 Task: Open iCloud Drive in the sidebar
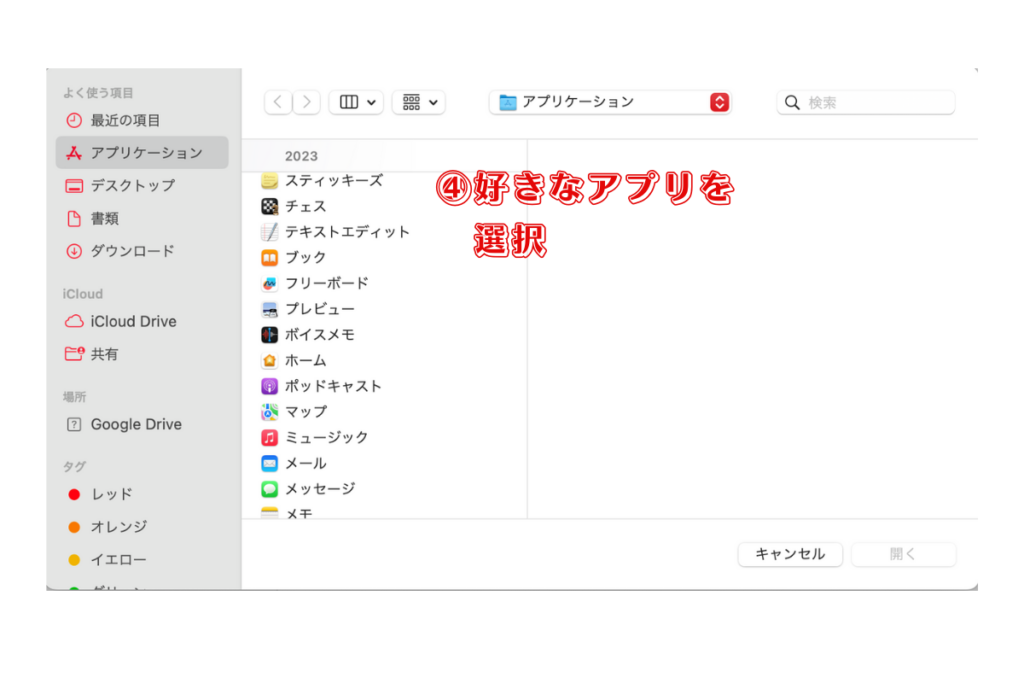click(x=133, y=321)
